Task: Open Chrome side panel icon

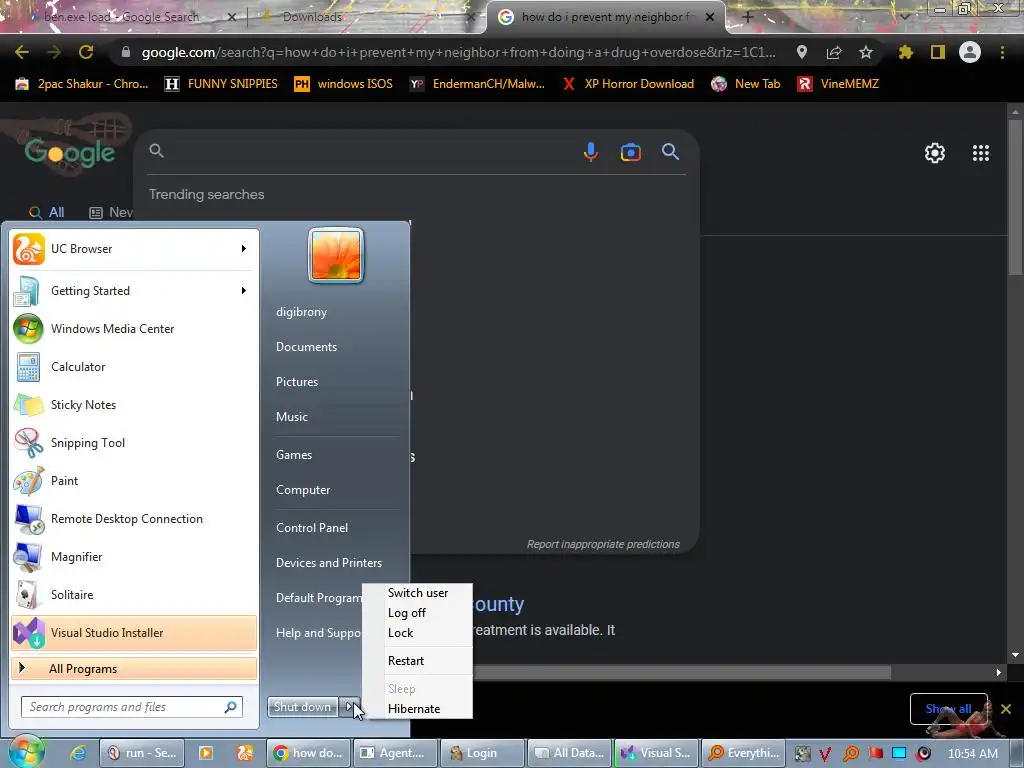Action: 938,52
